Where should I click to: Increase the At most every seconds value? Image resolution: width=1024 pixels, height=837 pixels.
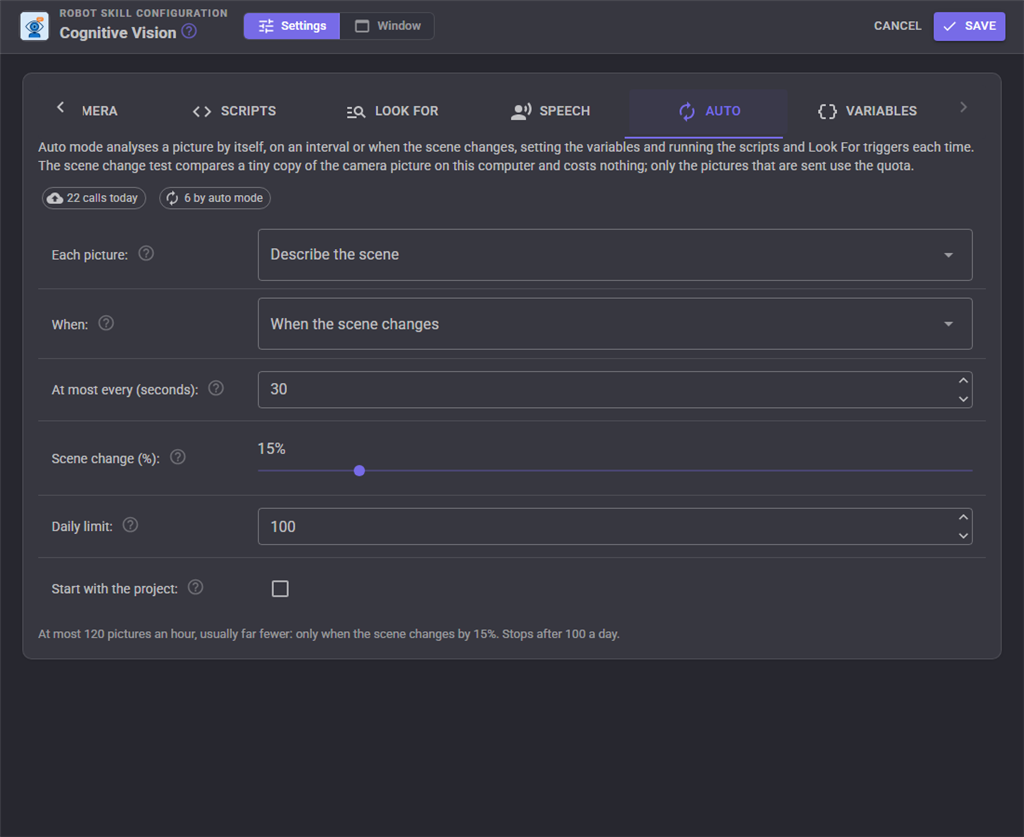pos(963,381)
